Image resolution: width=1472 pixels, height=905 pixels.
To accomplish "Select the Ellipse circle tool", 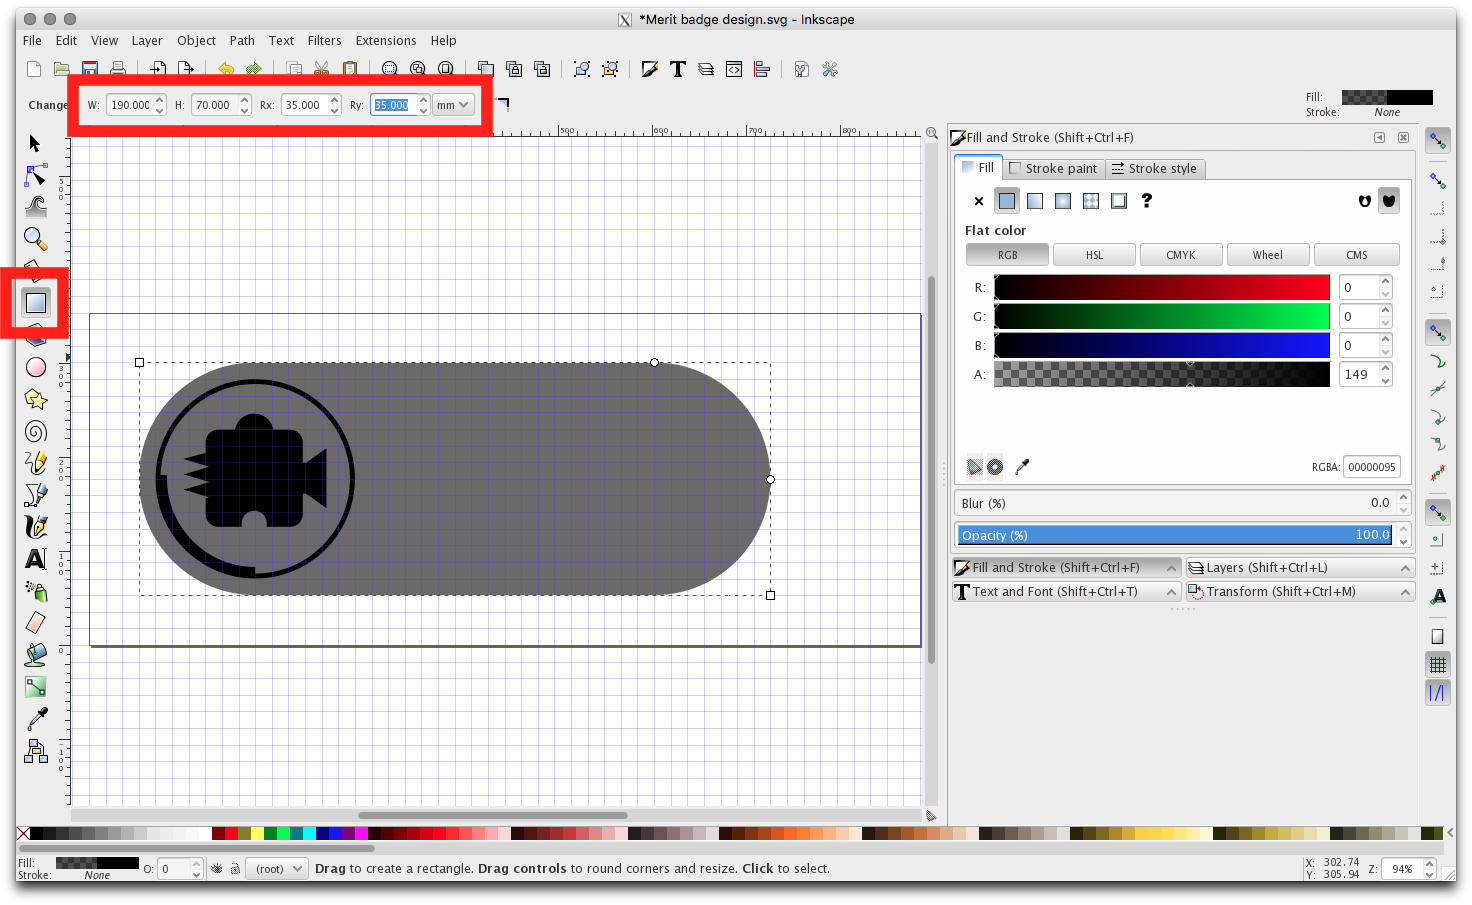I will tap(36, 367).
